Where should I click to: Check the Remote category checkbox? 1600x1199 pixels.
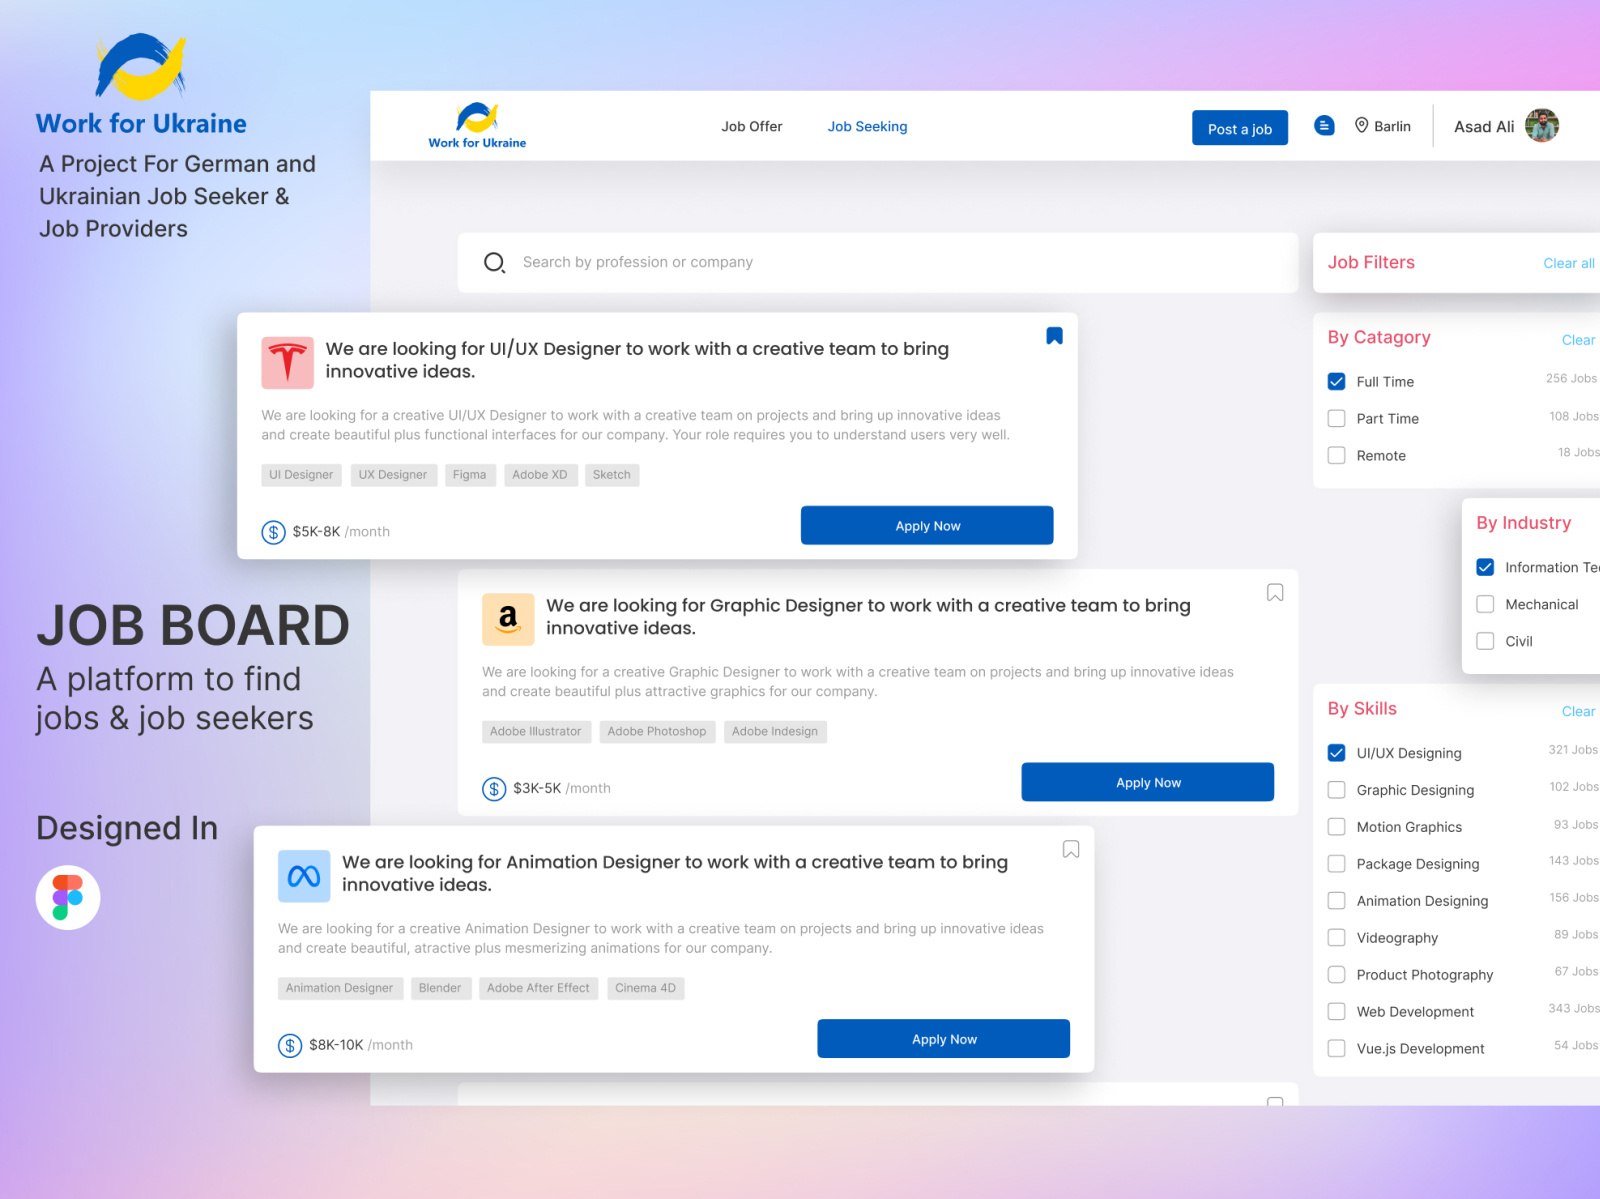(1336, 455)
